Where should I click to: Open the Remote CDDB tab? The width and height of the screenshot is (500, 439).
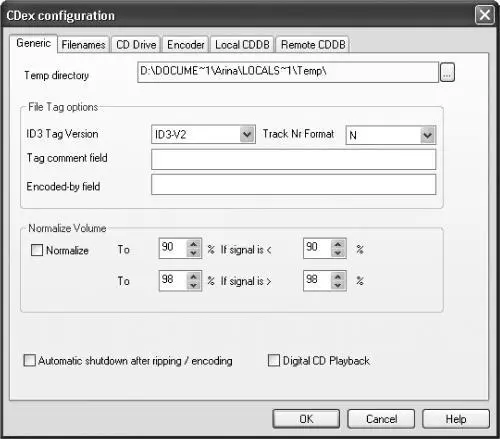pos(313,45)
